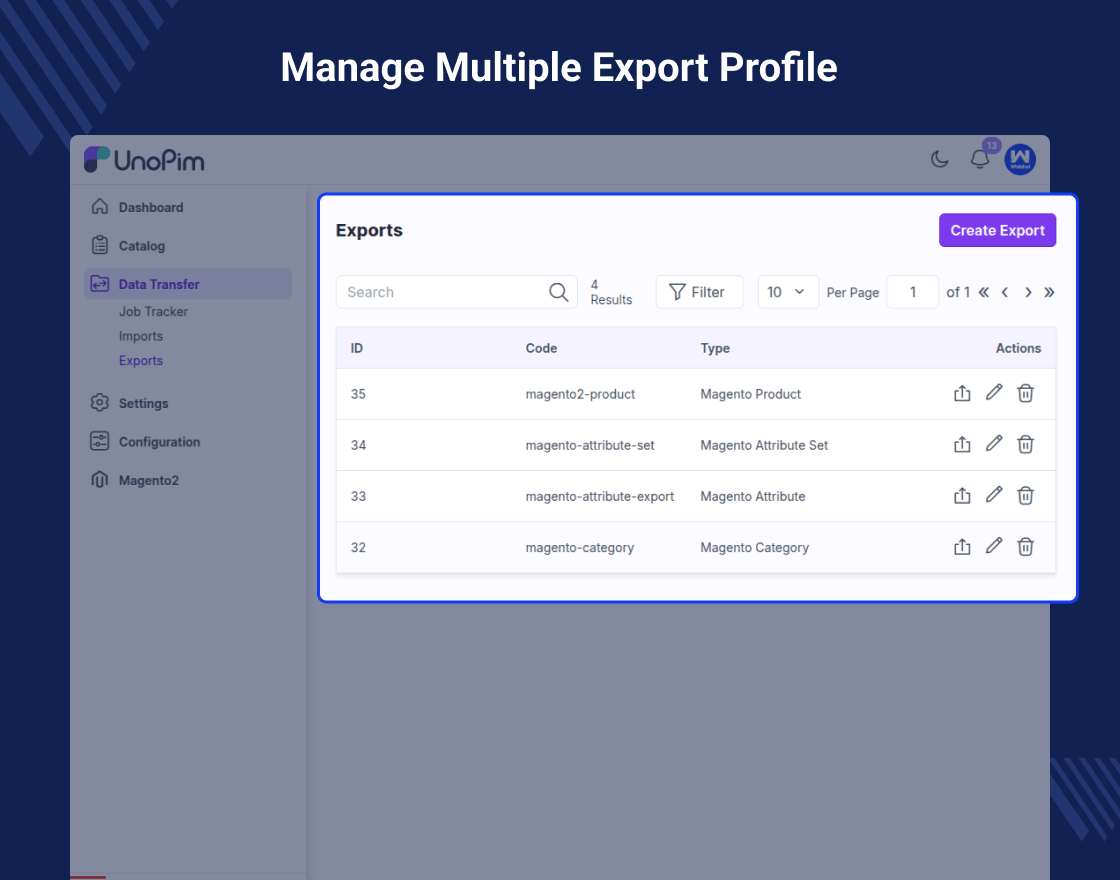Viewport: 1120px width, 880px height.
Task: Go to Exports submenu
Action: (141, 361)
